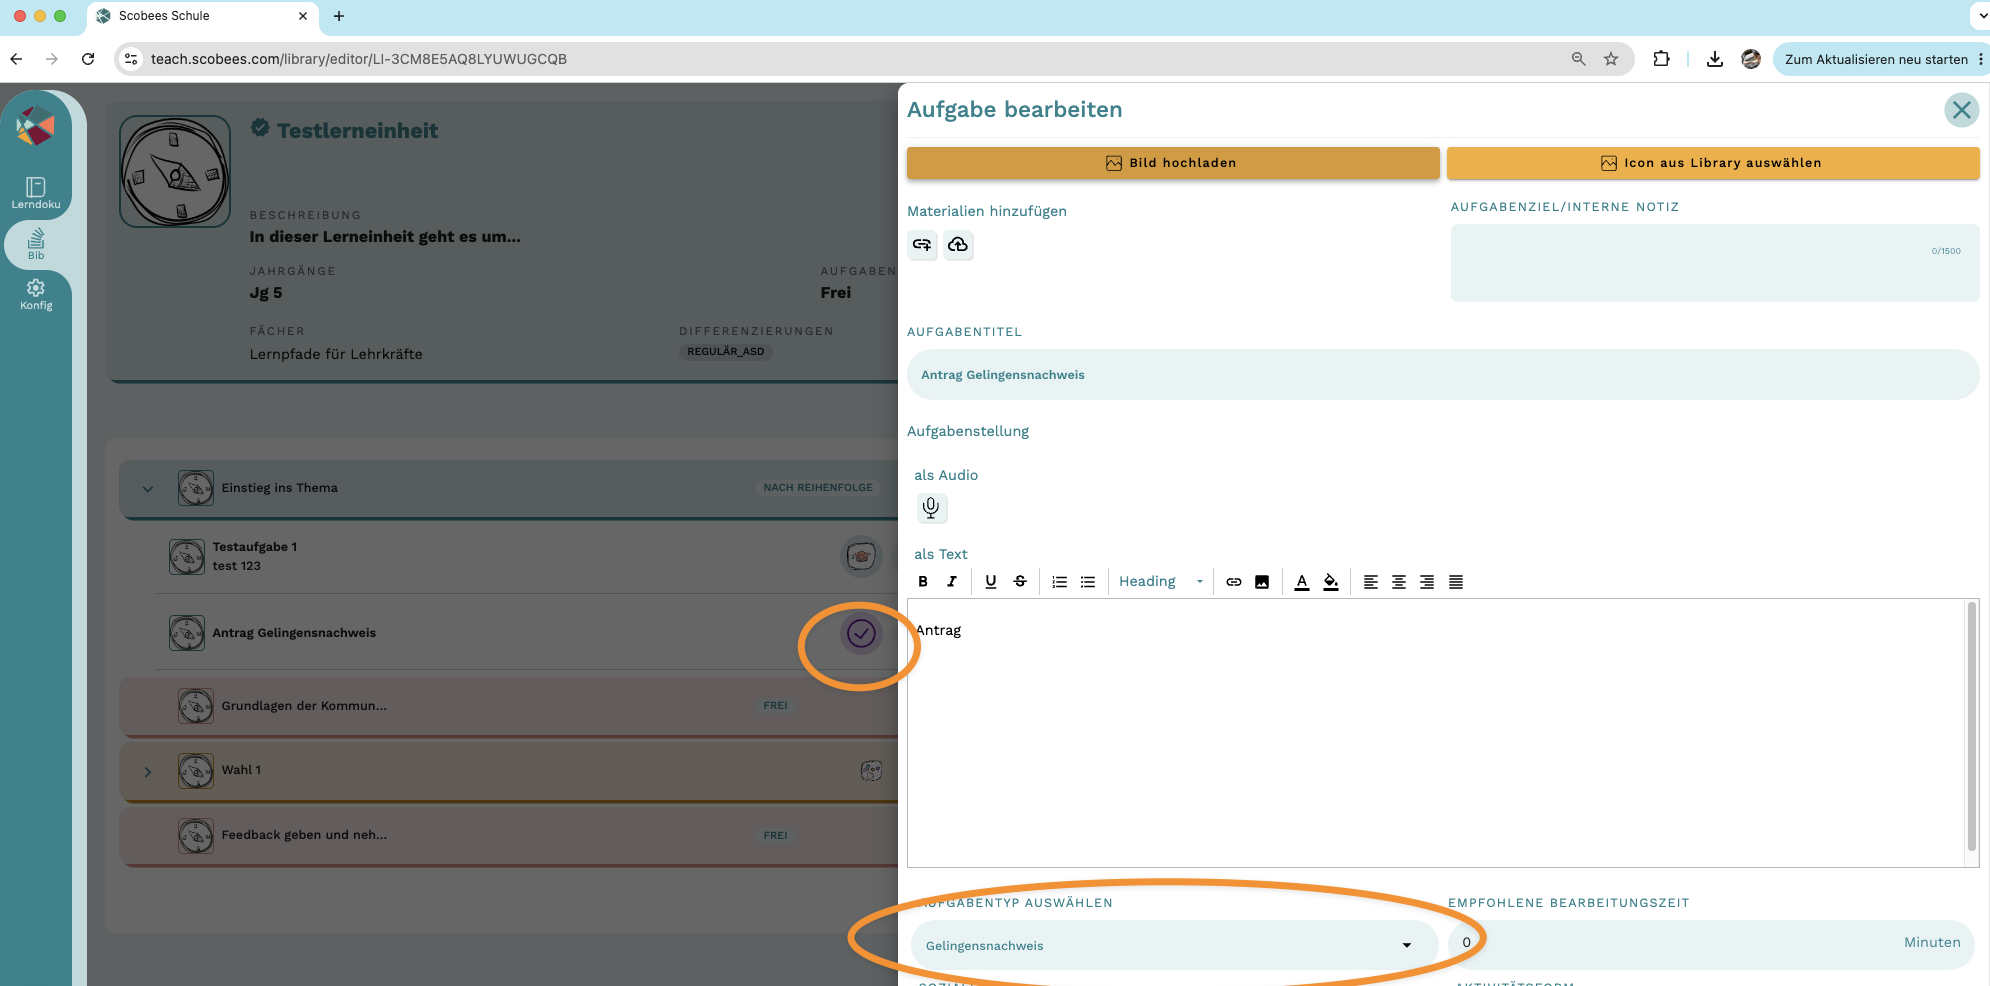Open the Konfig settings section

point(36,295)
